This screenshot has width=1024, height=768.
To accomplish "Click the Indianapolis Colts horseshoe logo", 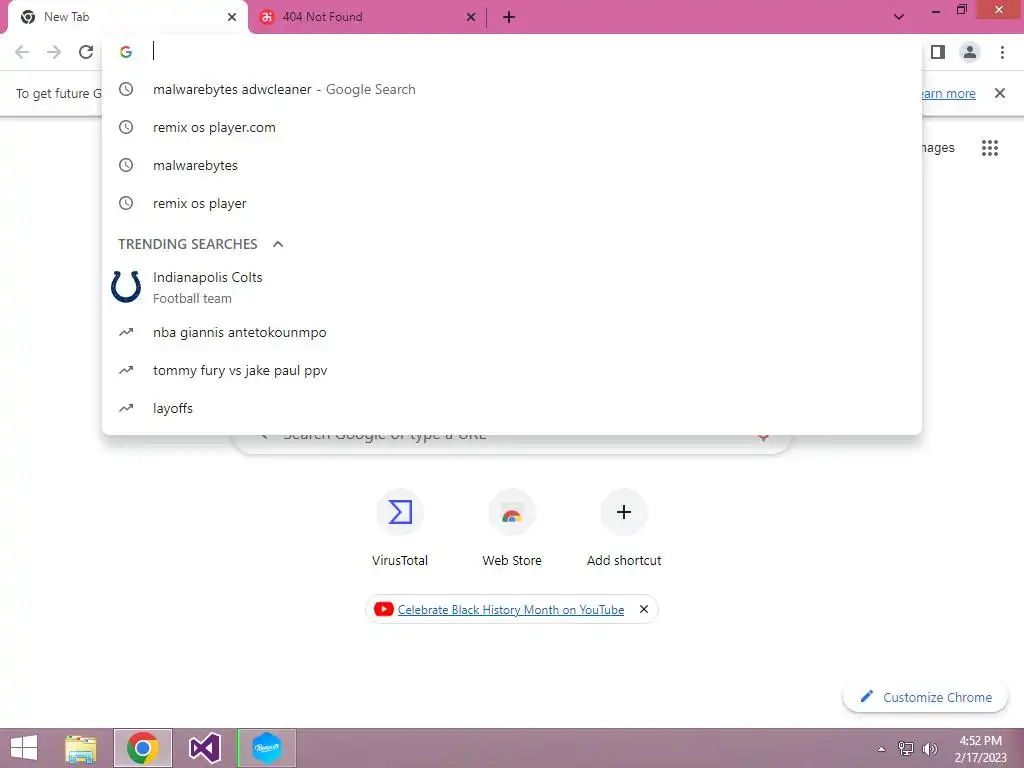I will (126, 287).
